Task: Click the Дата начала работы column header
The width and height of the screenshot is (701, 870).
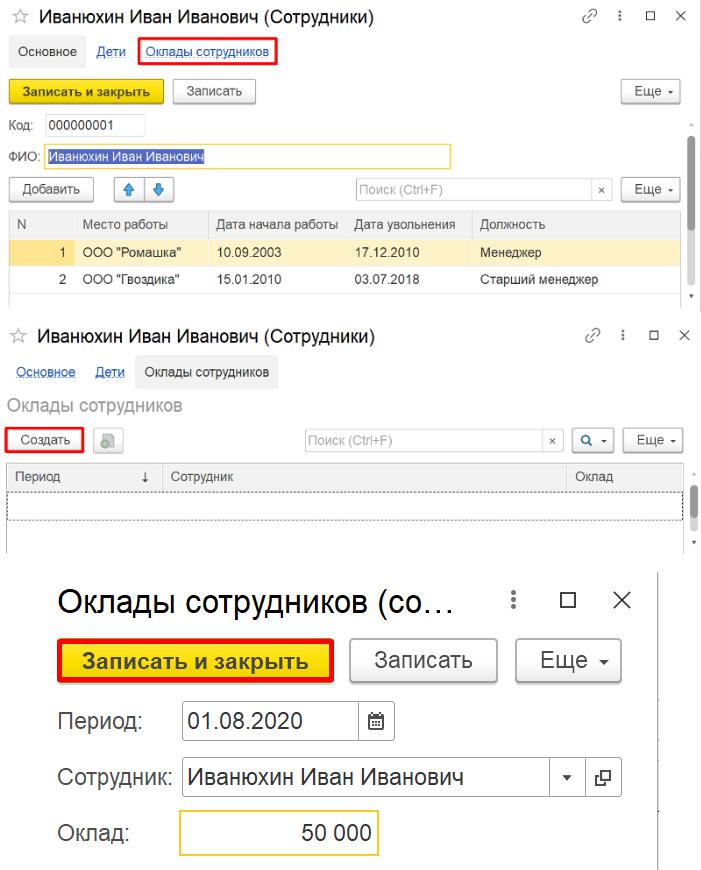Action: [x=278, y=225]
